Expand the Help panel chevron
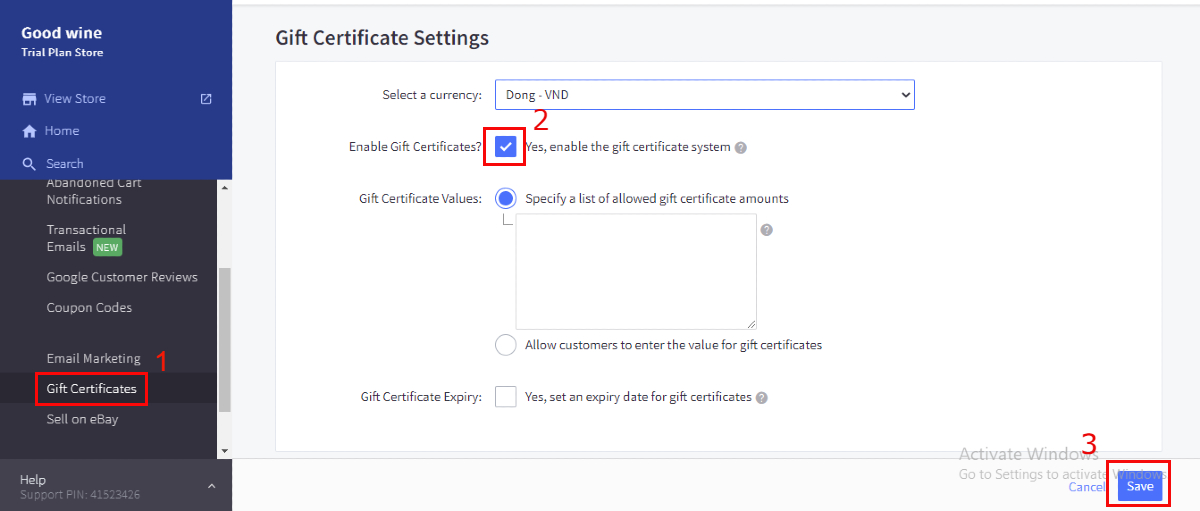The width and height of the screenshot is (1200, 511). [x=212, y=486]
